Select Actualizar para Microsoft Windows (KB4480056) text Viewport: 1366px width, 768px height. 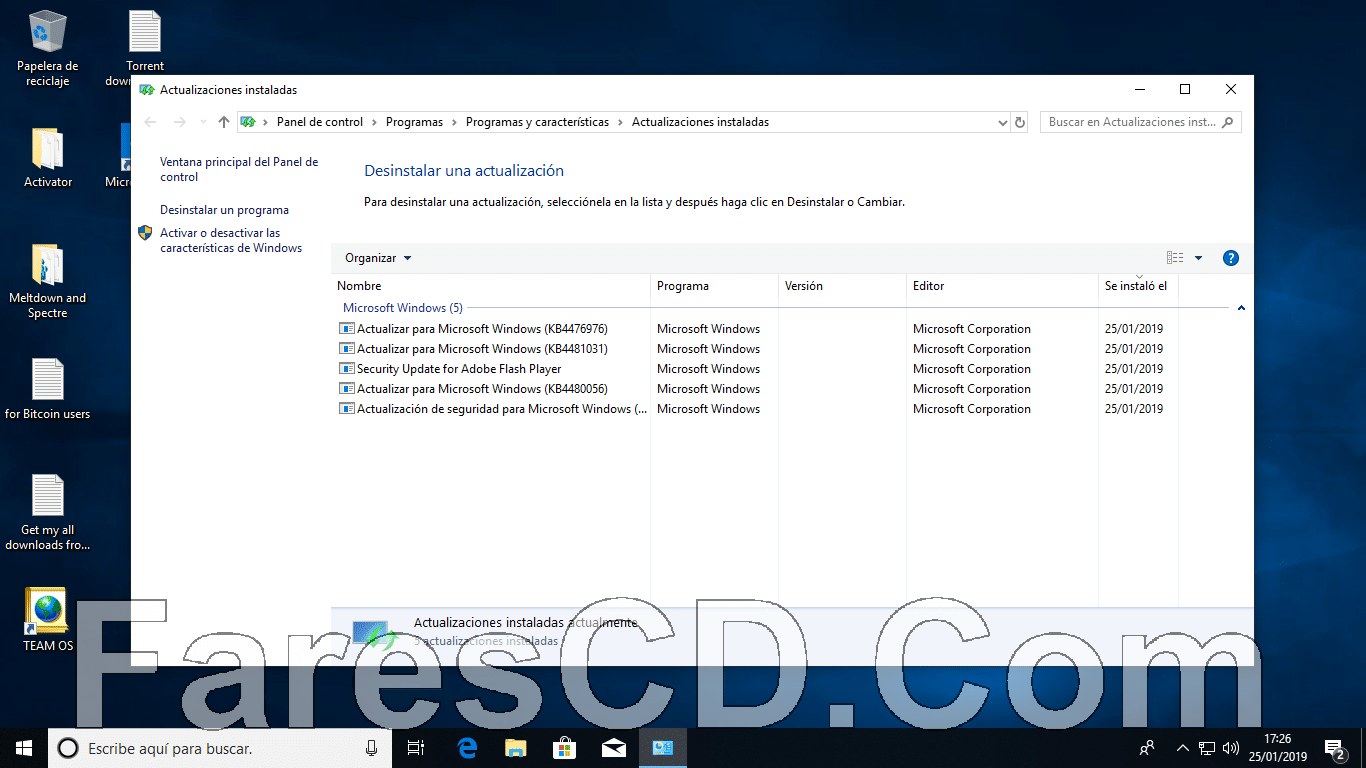(x=482, y=389)
